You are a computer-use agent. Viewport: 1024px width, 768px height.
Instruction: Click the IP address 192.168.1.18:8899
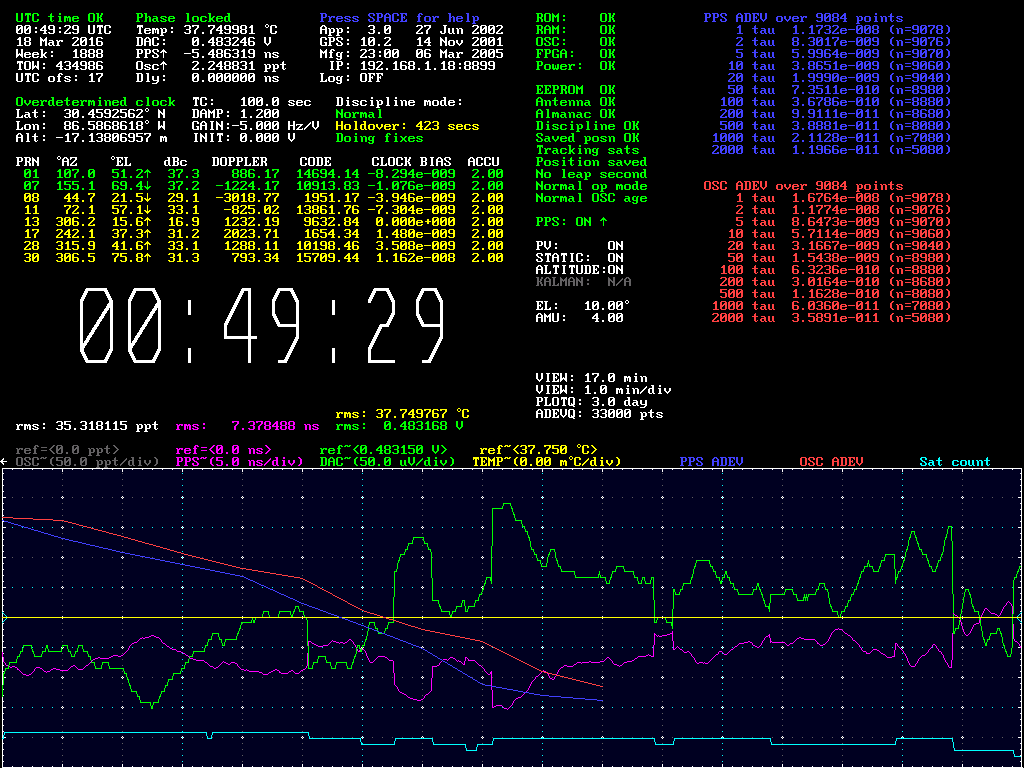point(427,66)
